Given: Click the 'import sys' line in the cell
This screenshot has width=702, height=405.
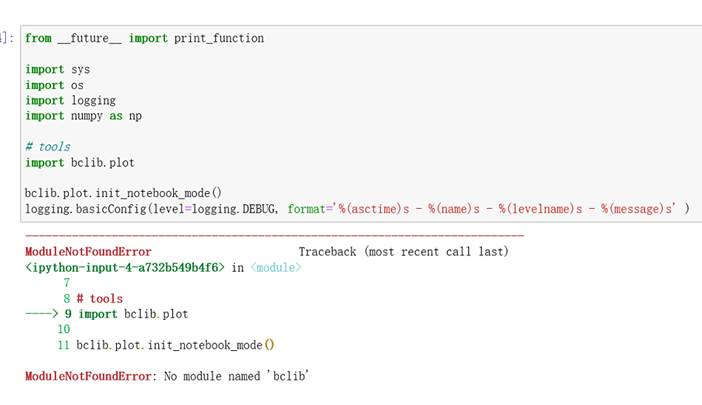Looking at the screenshot, I should pyautogui.click(x=57, y=70).
